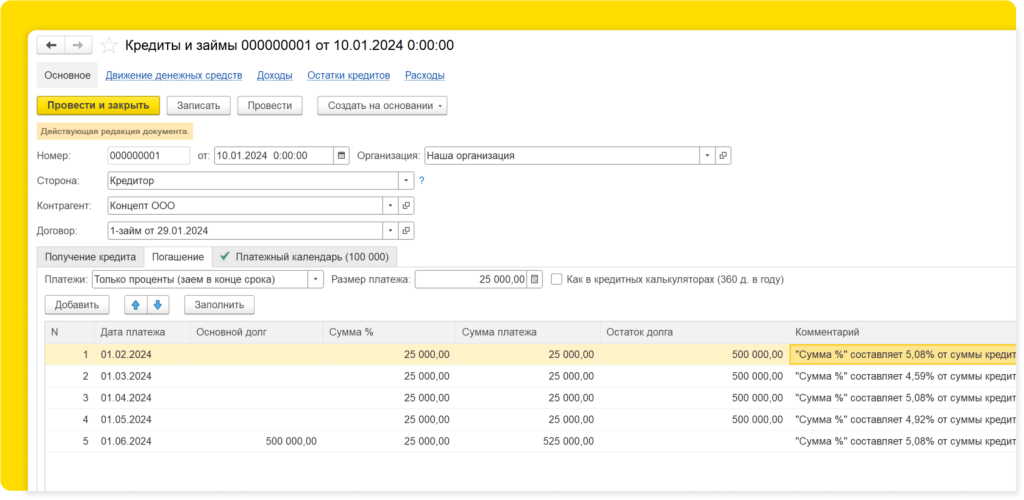Open the Доходы section link
Image resolution: width=1024 pixels, height=500 pixels.
pos(274,75)
